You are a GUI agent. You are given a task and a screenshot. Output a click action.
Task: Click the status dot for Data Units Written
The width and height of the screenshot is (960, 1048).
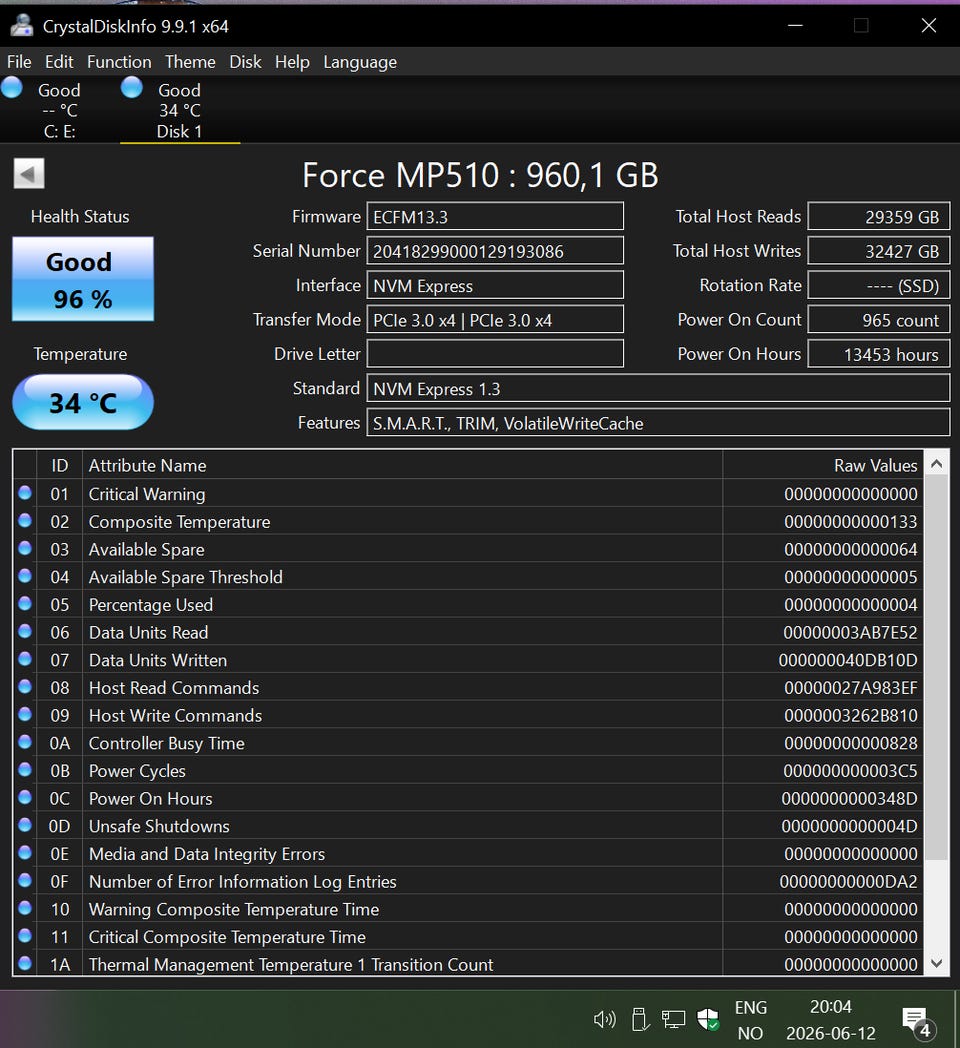[25, 659]
